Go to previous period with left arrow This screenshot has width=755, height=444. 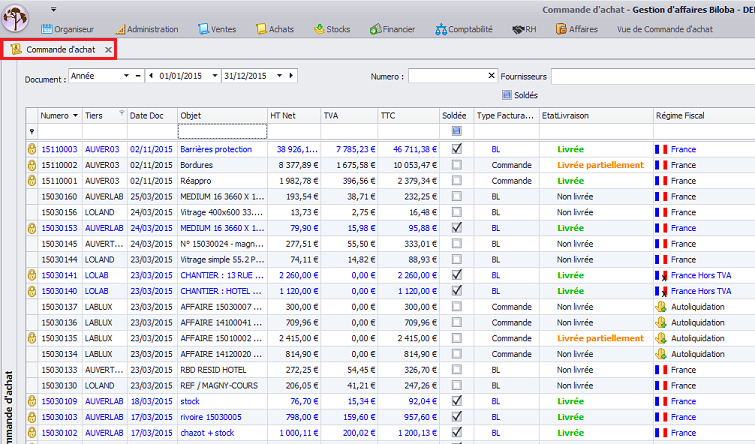151,76
